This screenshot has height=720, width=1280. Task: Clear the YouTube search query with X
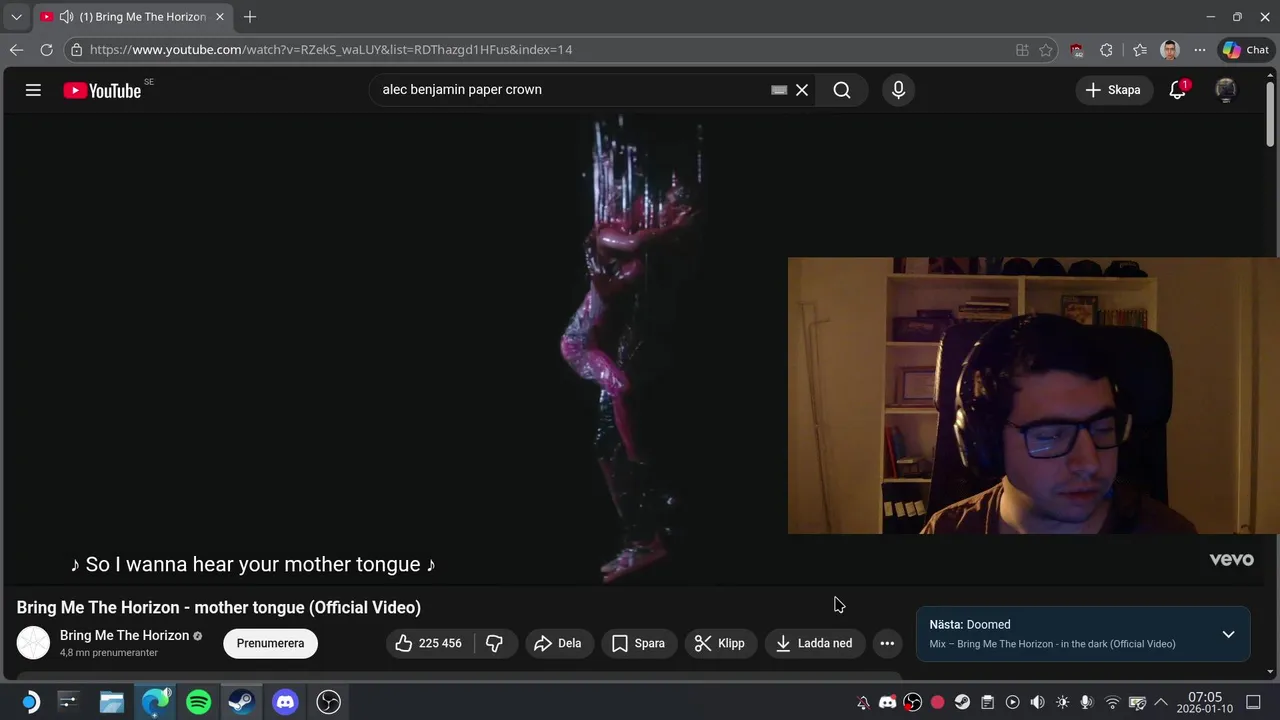pos(802,90)
